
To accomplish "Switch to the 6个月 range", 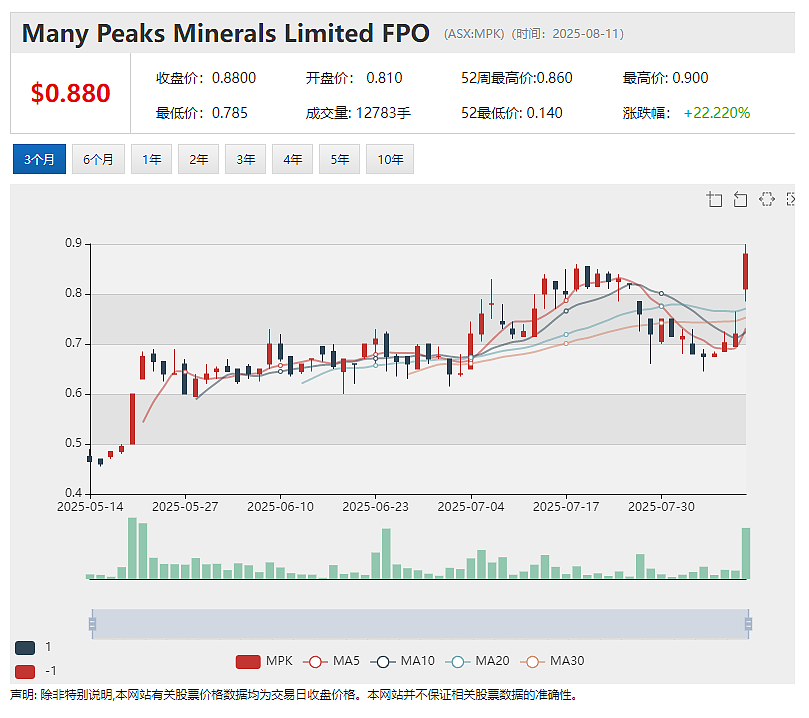I will pos(98,159).
